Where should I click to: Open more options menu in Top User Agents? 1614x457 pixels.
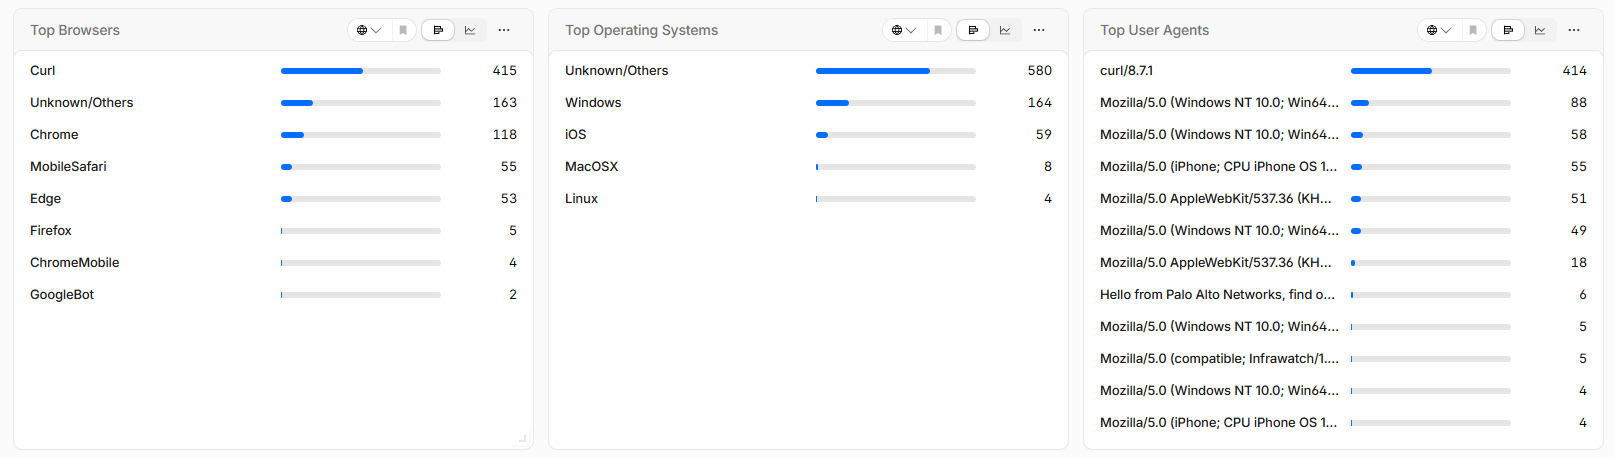click(x=1574, y=30)
